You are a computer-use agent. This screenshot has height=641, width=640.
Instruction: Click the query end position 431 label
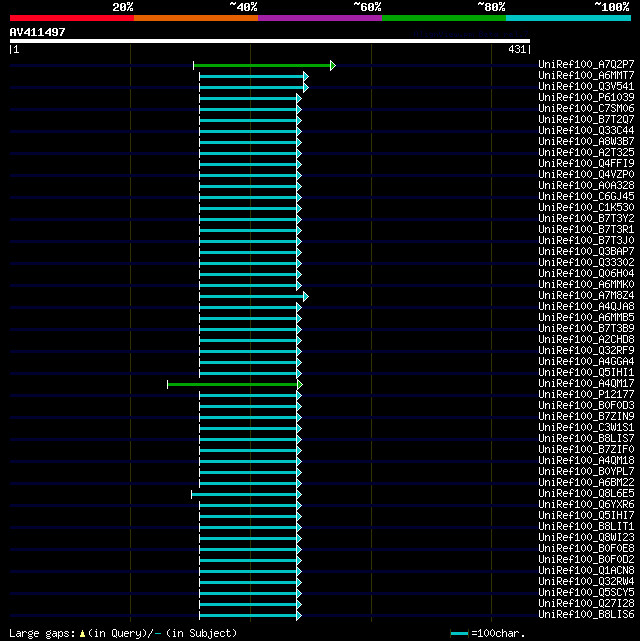(x=517, y=49)
